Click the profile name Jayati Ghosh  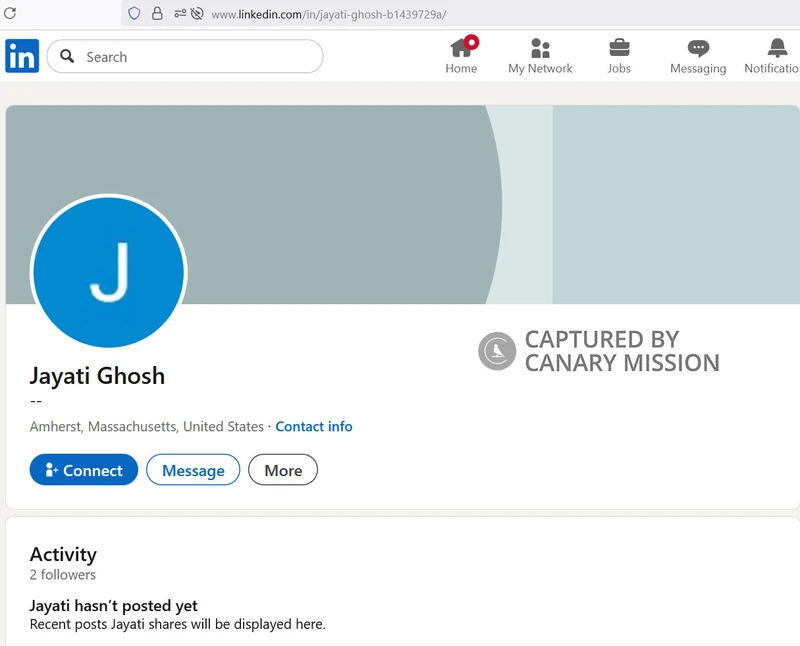pyautogui.click(x=97, y=376)
